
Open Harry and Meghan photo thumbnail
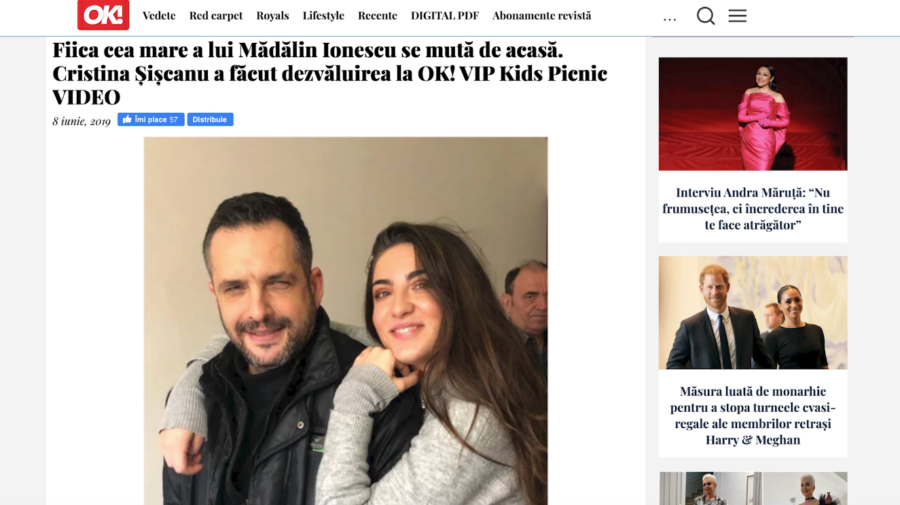coord(752,313)
